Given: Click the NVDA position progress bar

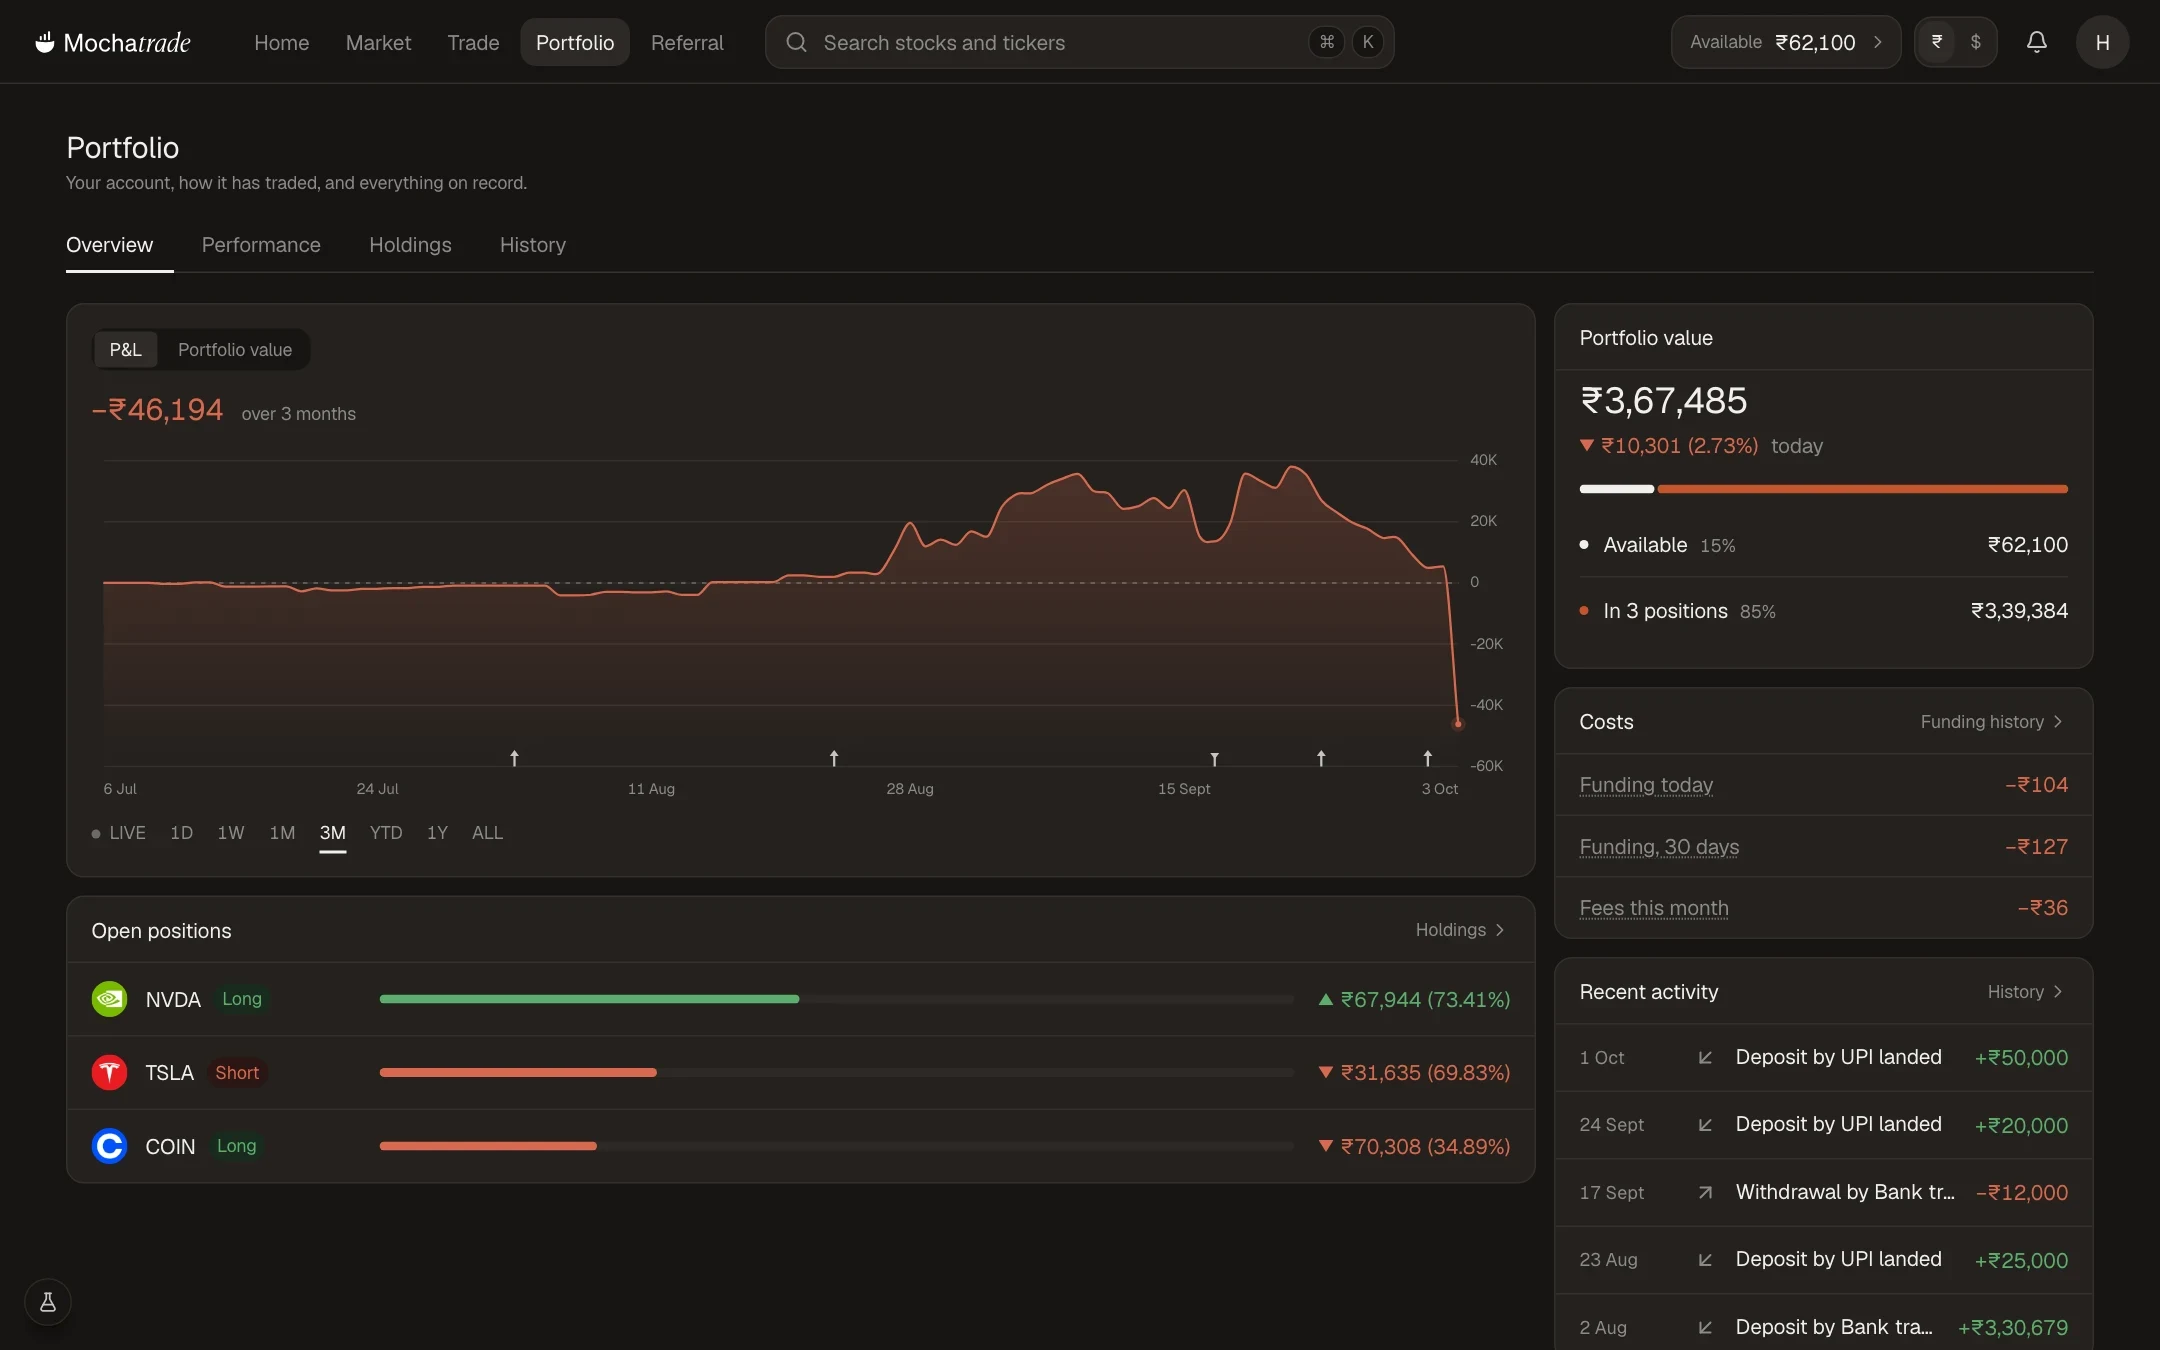Looking at the screenshot, I should (836, 999).
